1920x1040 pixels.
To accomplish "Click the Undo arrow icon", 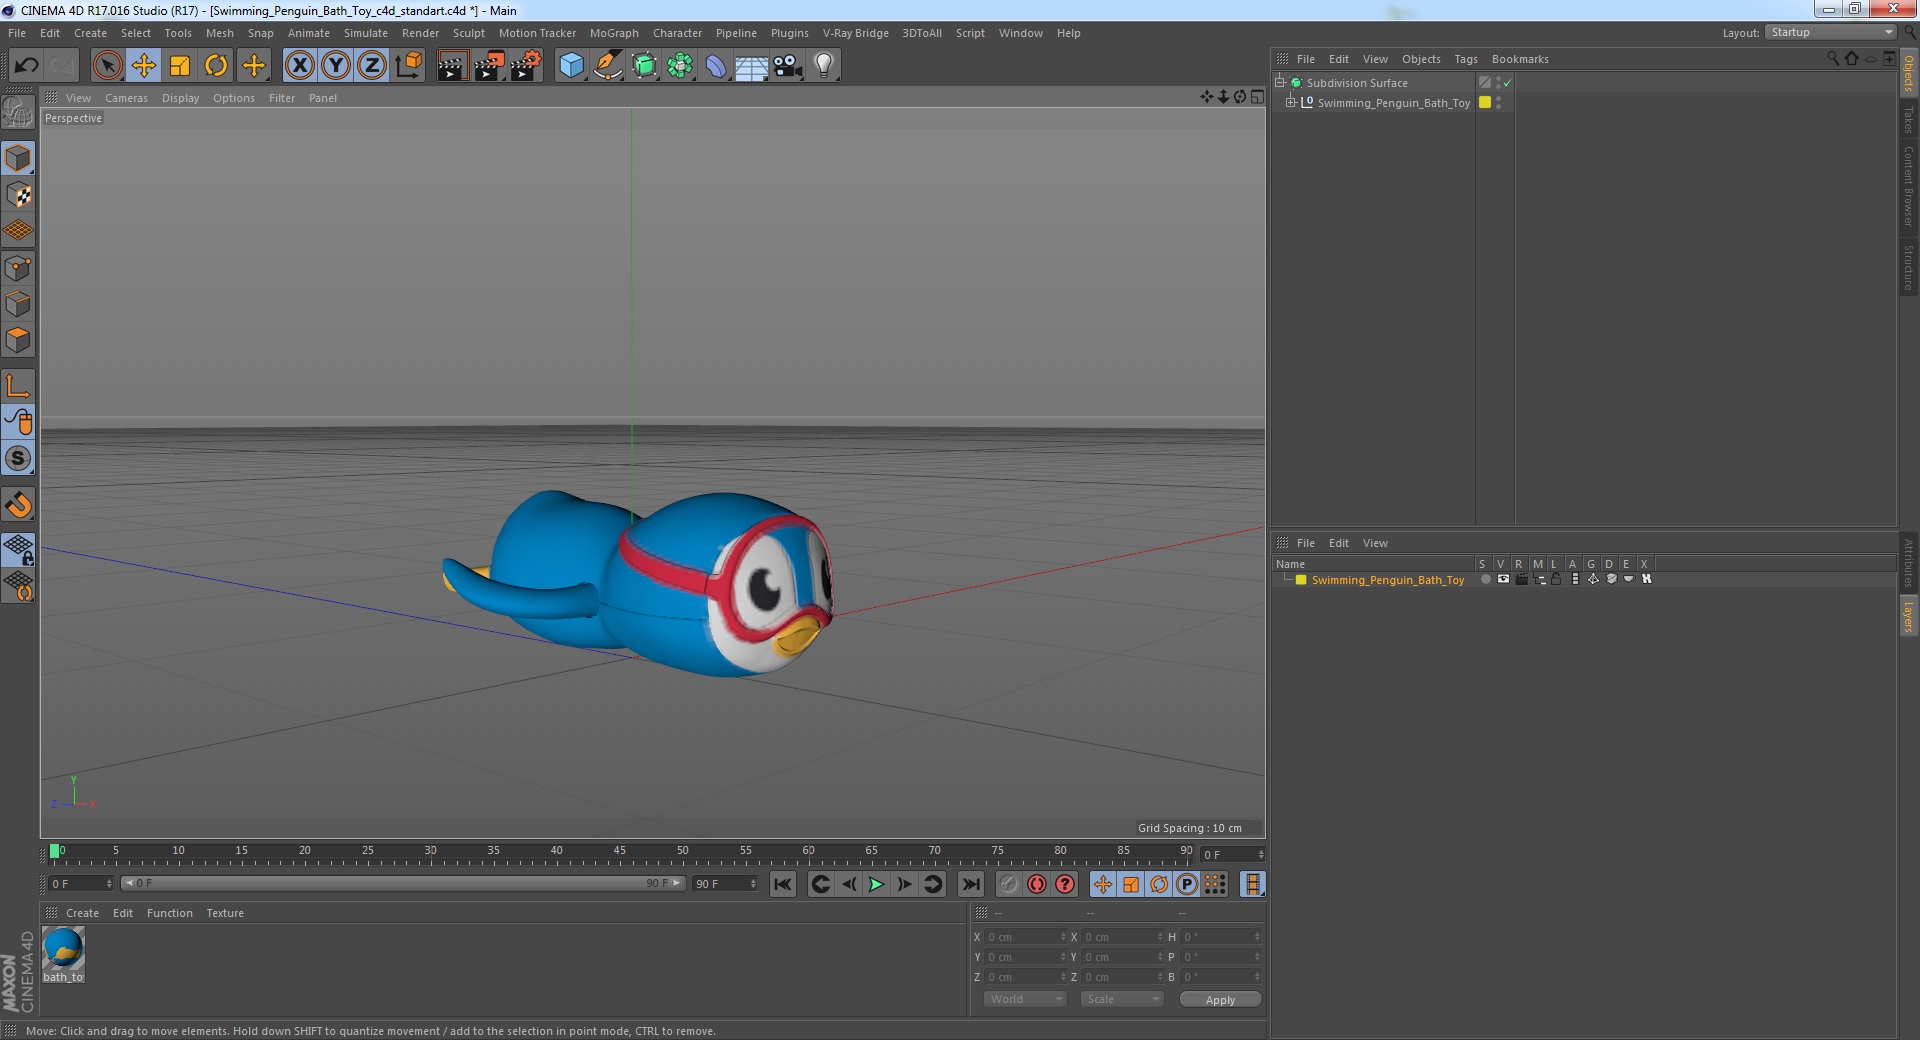I will coord(26,66).
